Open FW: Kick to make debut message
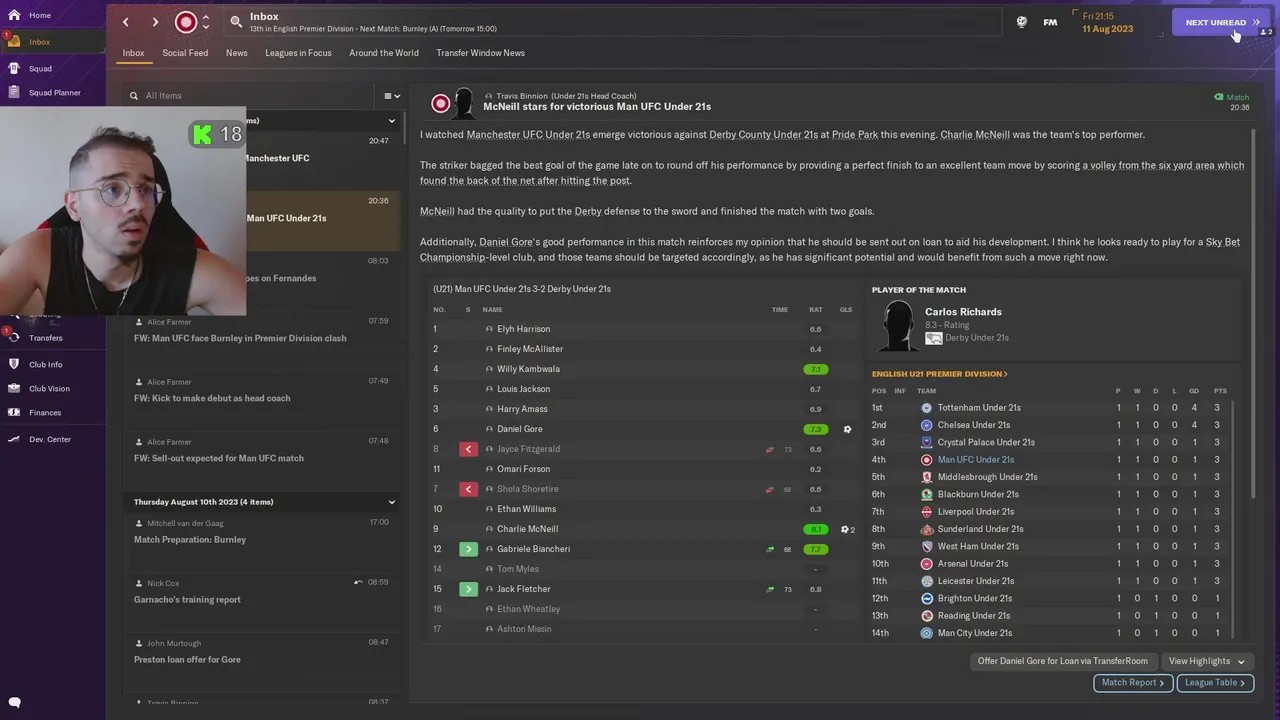Image resolution: width=1280 pixels, height=720 pixels. point(262,390)
